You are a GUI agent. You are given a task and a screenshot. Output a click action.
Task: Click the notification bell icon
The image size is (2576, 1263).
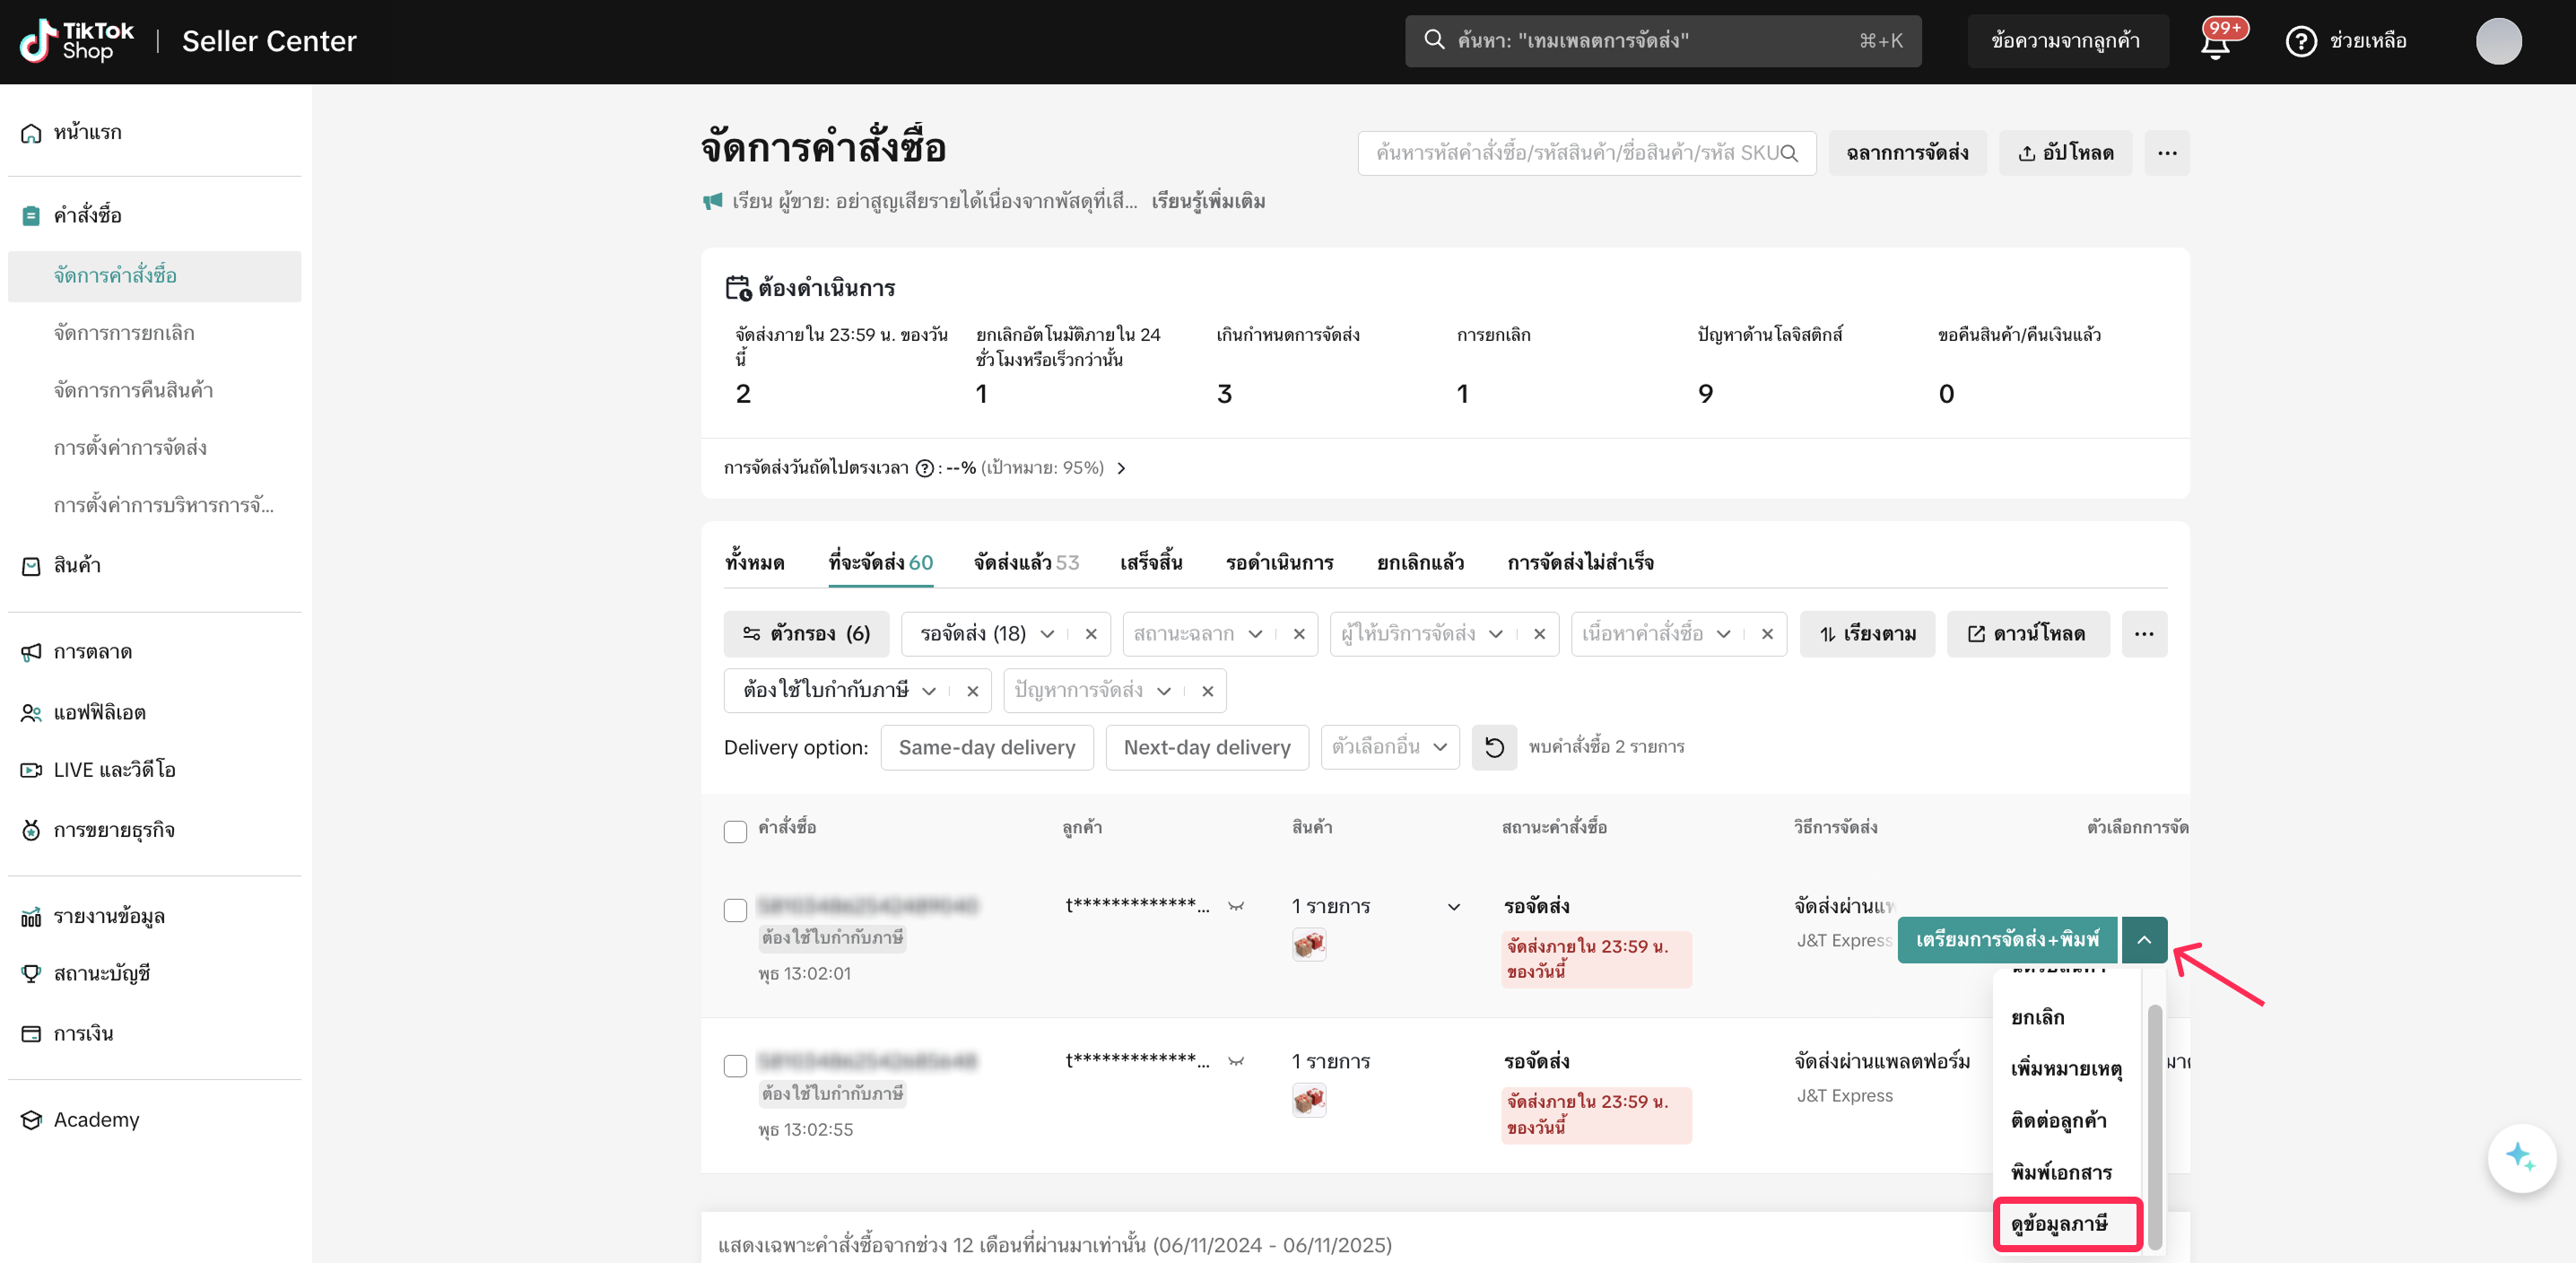tap(2216, 43)
